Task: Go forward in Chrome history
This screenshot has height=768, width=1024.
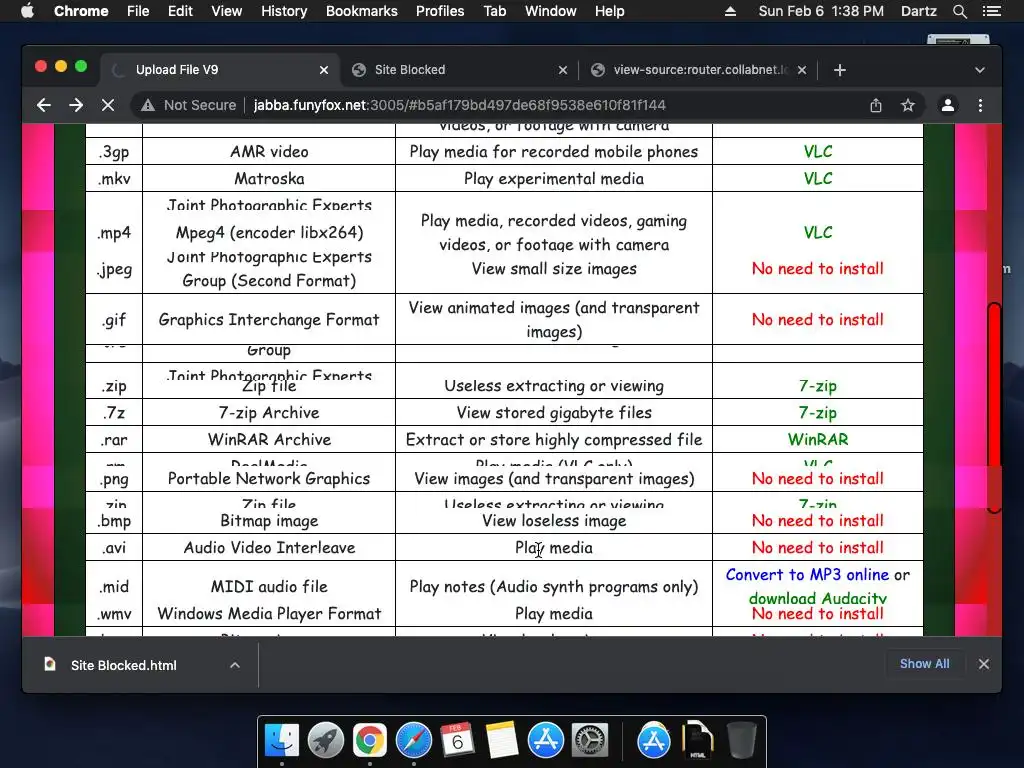Action: (x=76, y=105)
